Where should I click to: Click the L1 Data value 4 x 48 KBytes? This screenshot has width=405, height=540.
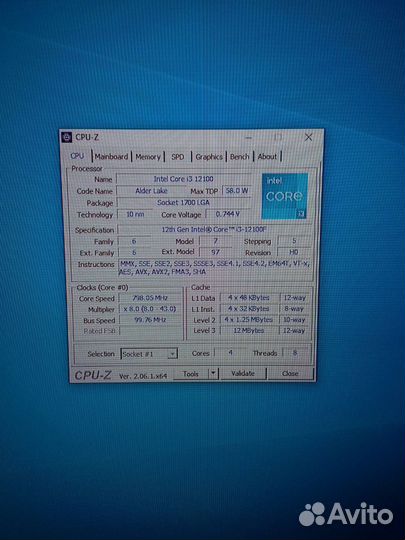tap(249, 298)
